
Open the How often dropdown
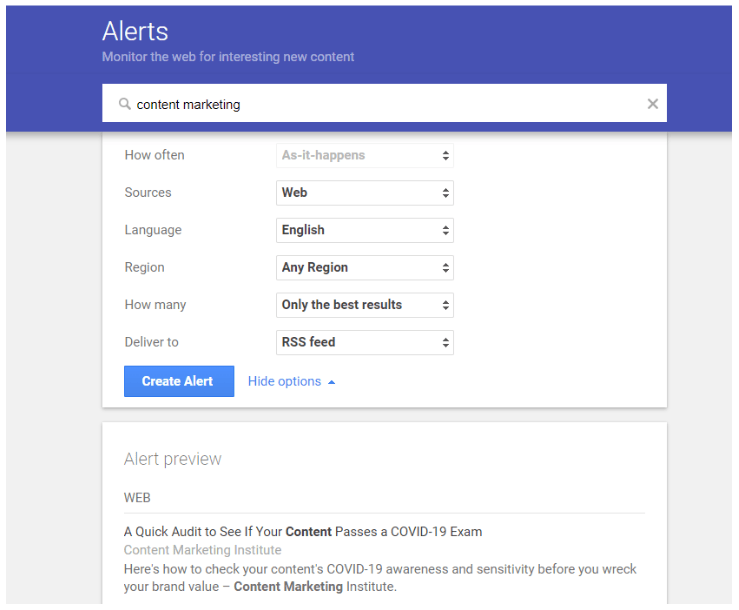[x=364, y=156]
